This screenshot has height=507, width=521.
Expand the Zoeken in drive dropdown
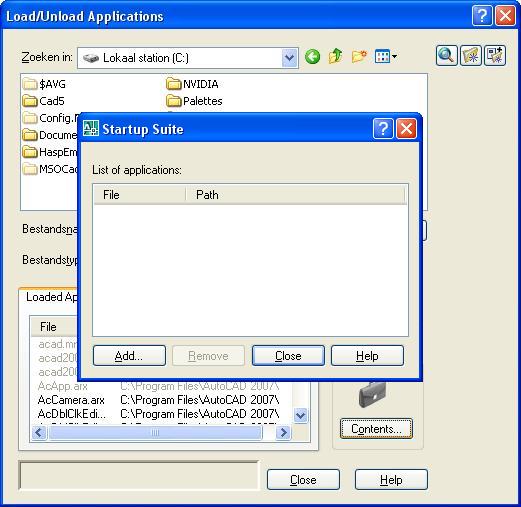[x=290, y=58]
